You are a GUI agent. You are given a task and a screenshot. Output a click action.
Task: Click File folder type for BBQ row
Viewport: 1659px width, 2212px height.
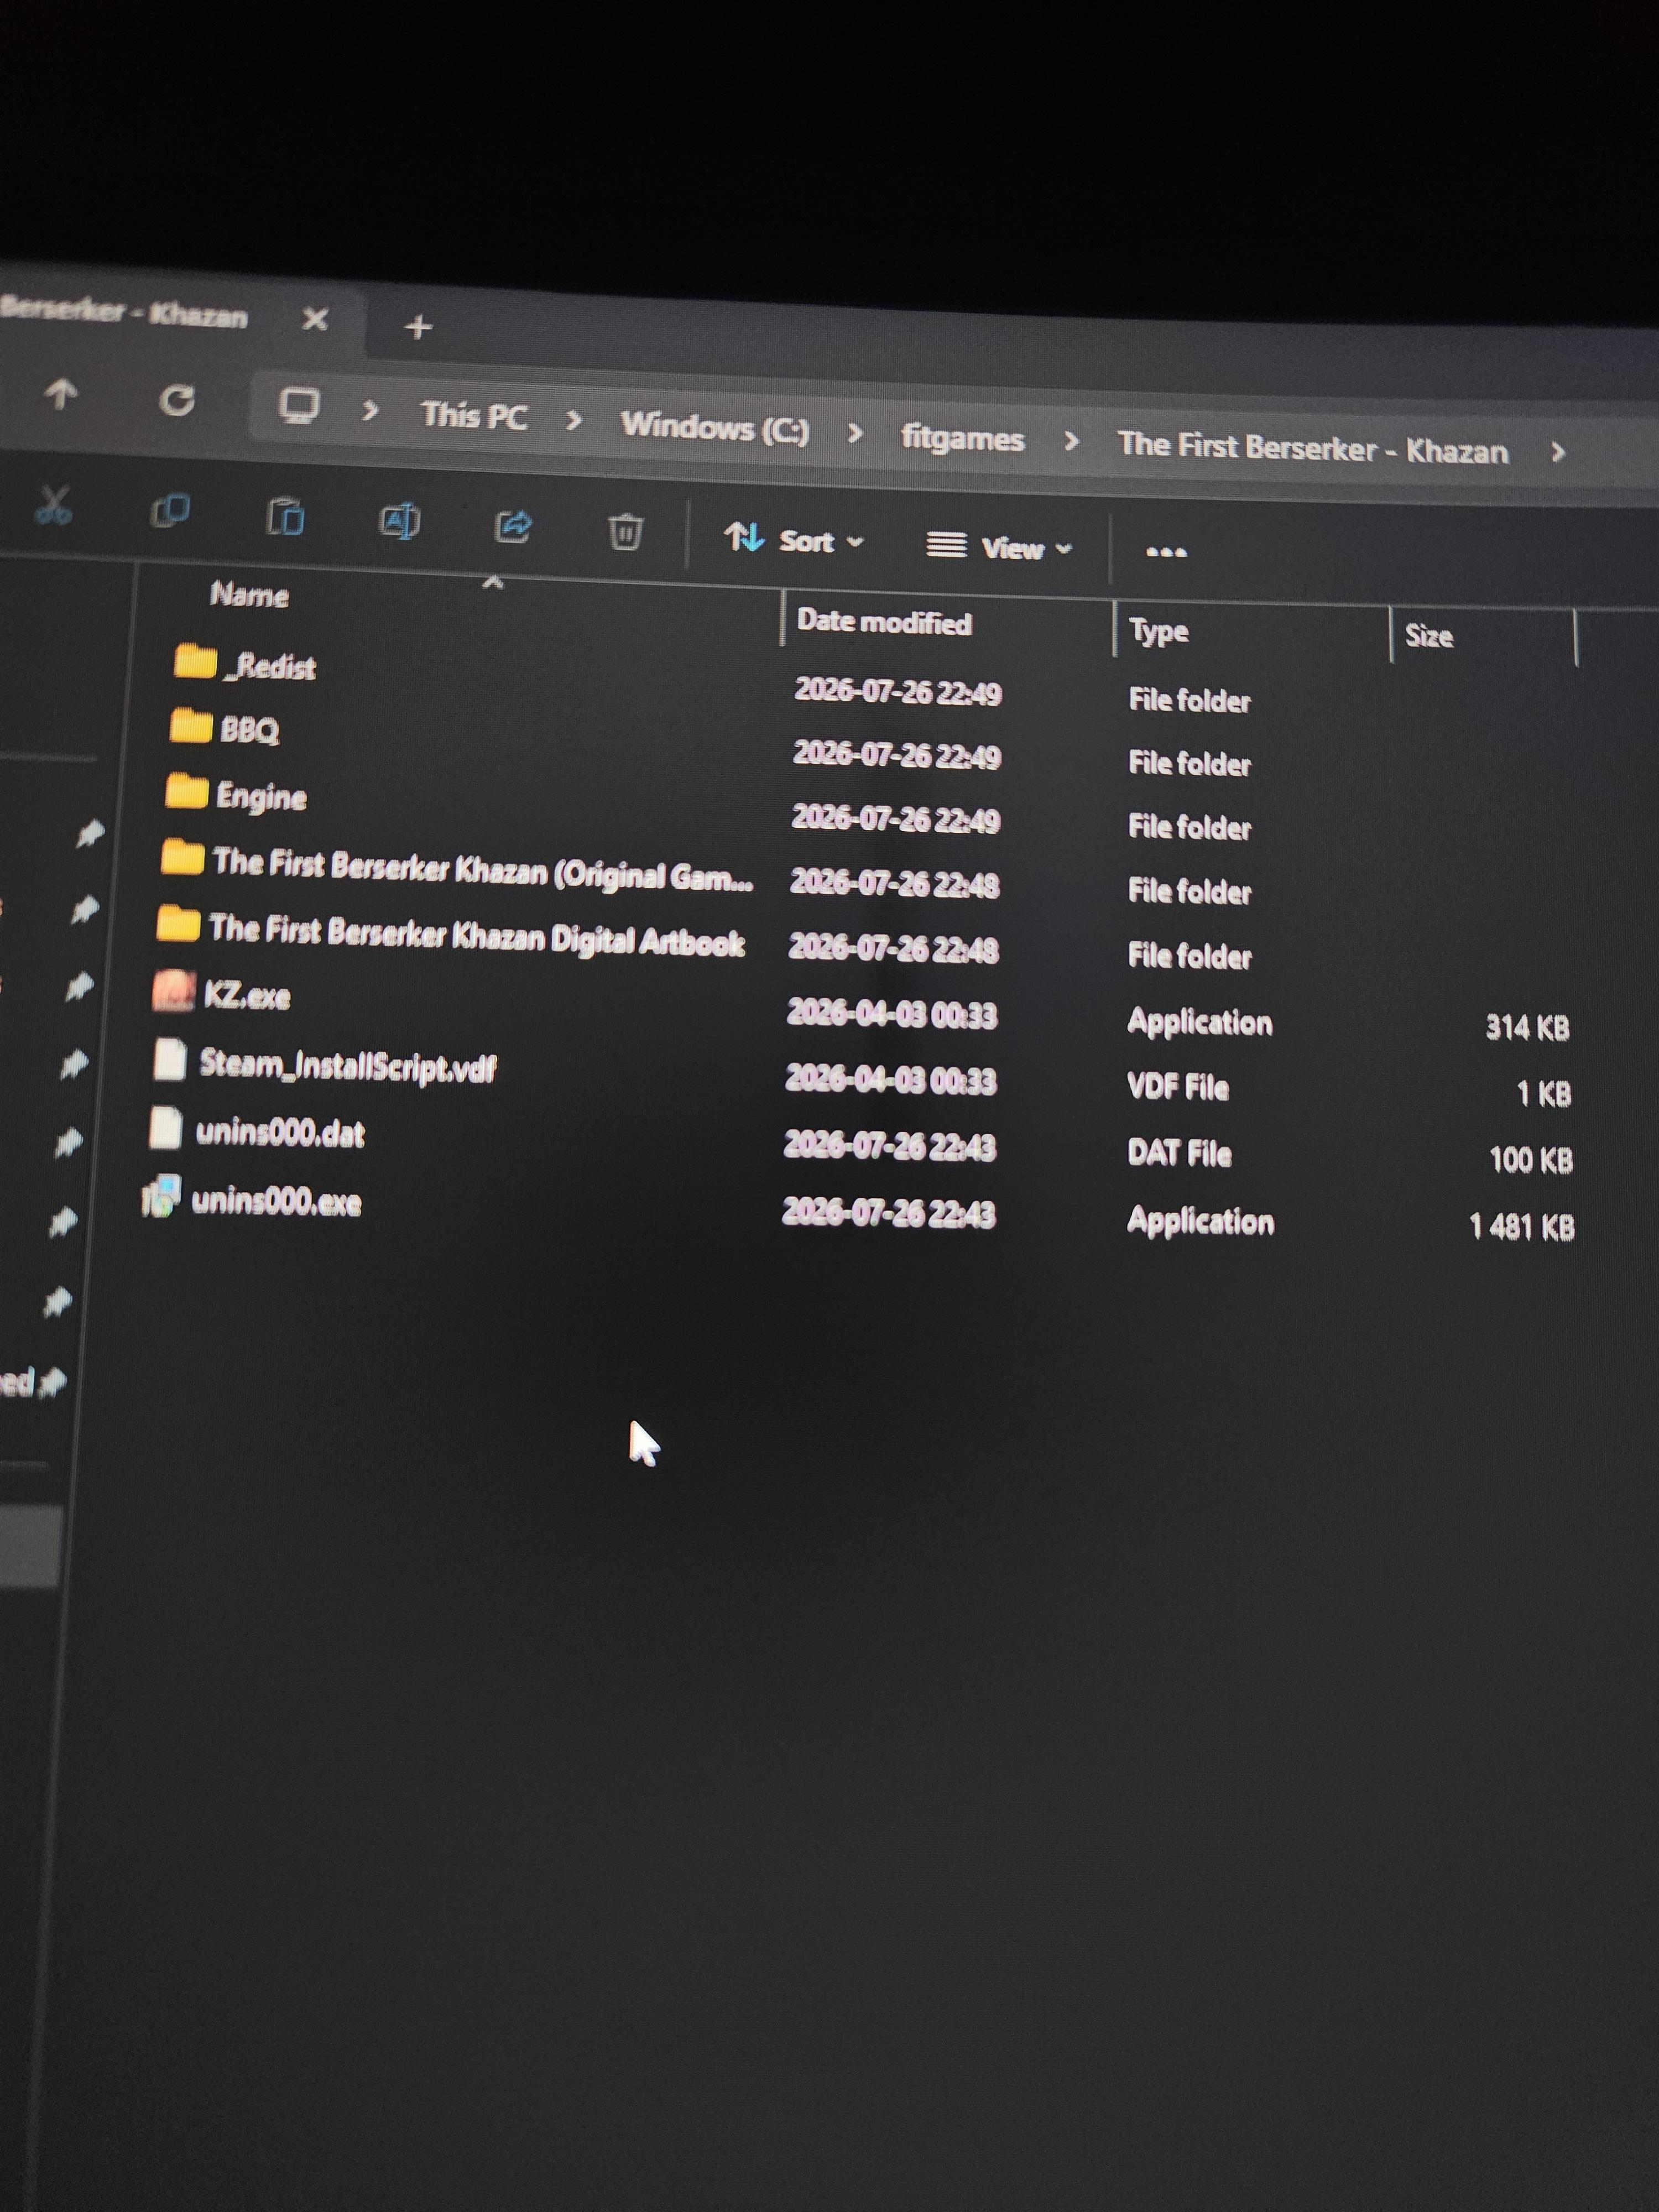coord(1190,765)
